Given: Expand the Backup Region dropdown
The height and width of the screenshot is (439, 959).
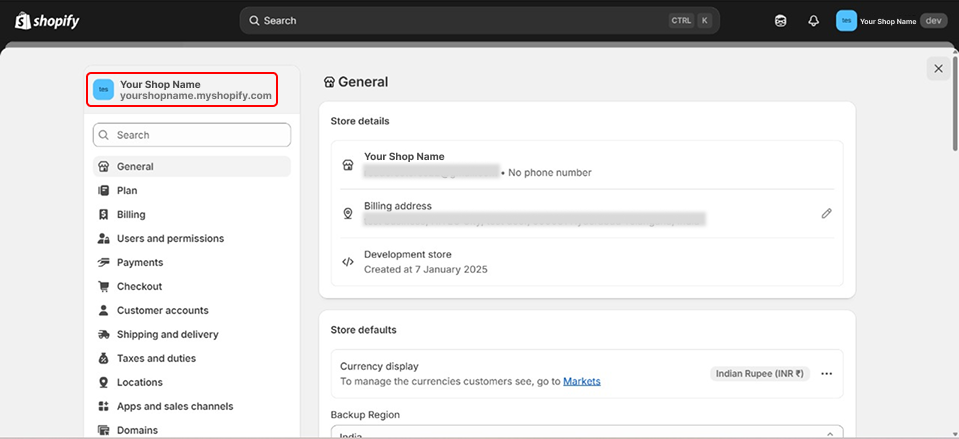Looking at the screenshot, I should [586, 433].
